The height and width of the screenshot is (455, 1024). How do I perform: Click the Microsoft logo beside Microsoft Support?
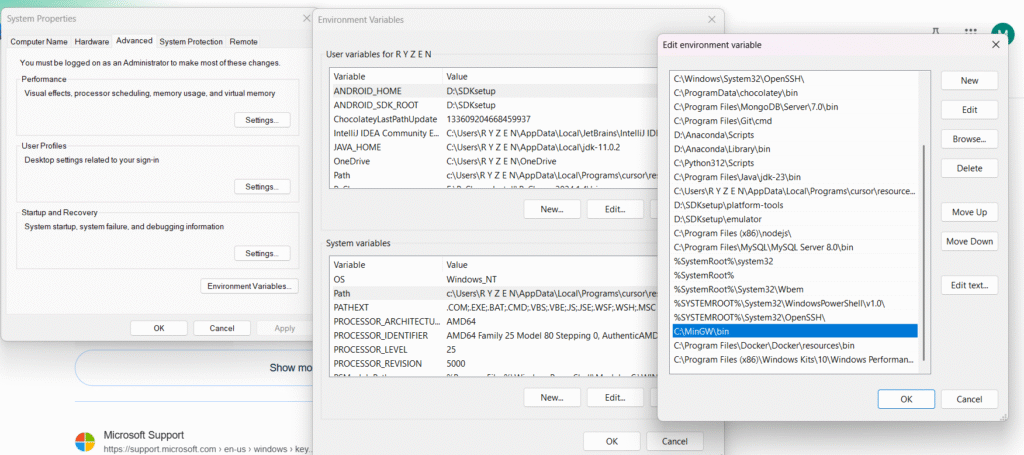tap(86, 441)
